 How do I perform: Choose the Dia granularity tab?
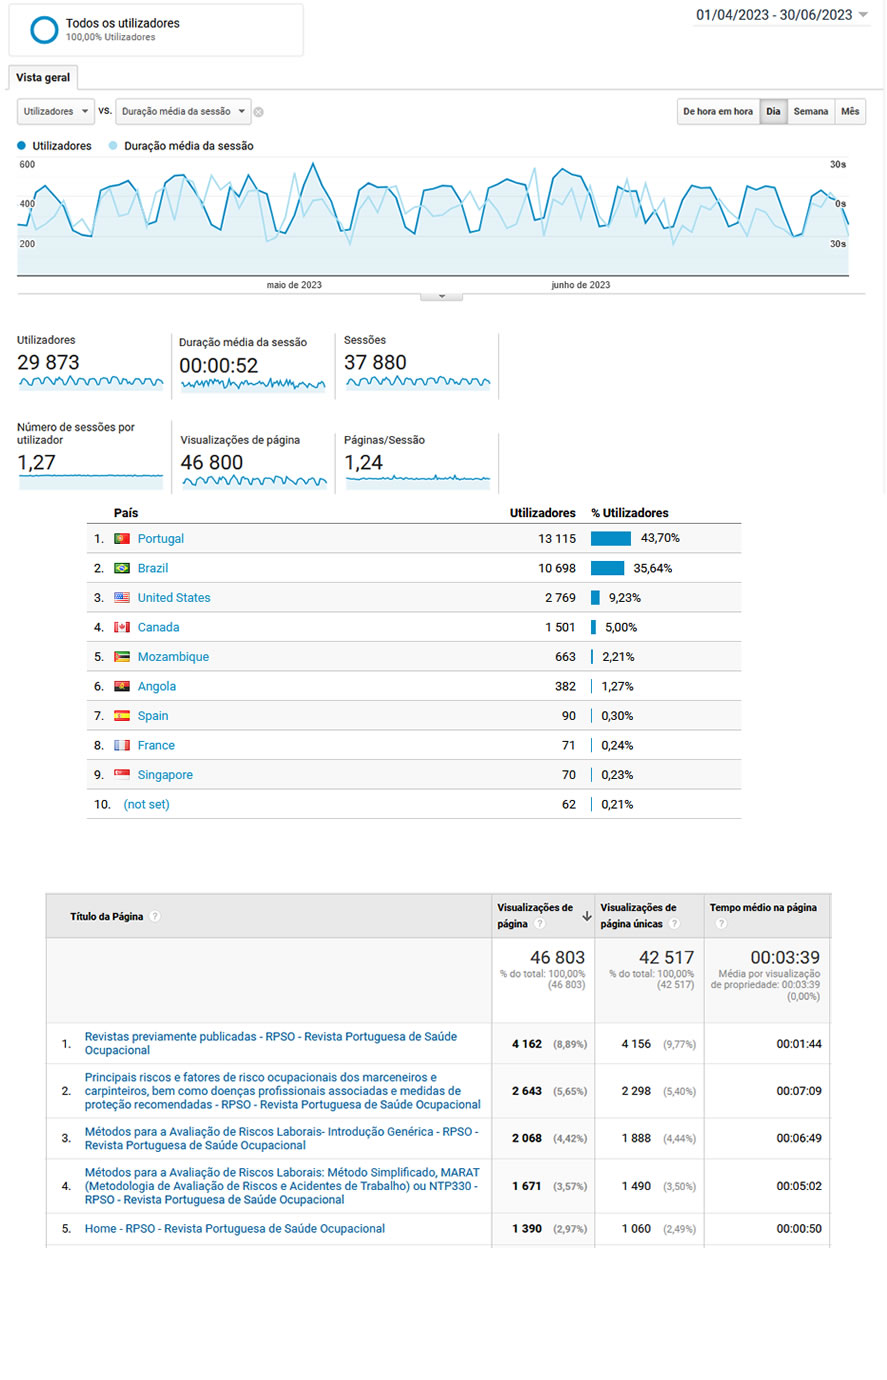[773, 112]
